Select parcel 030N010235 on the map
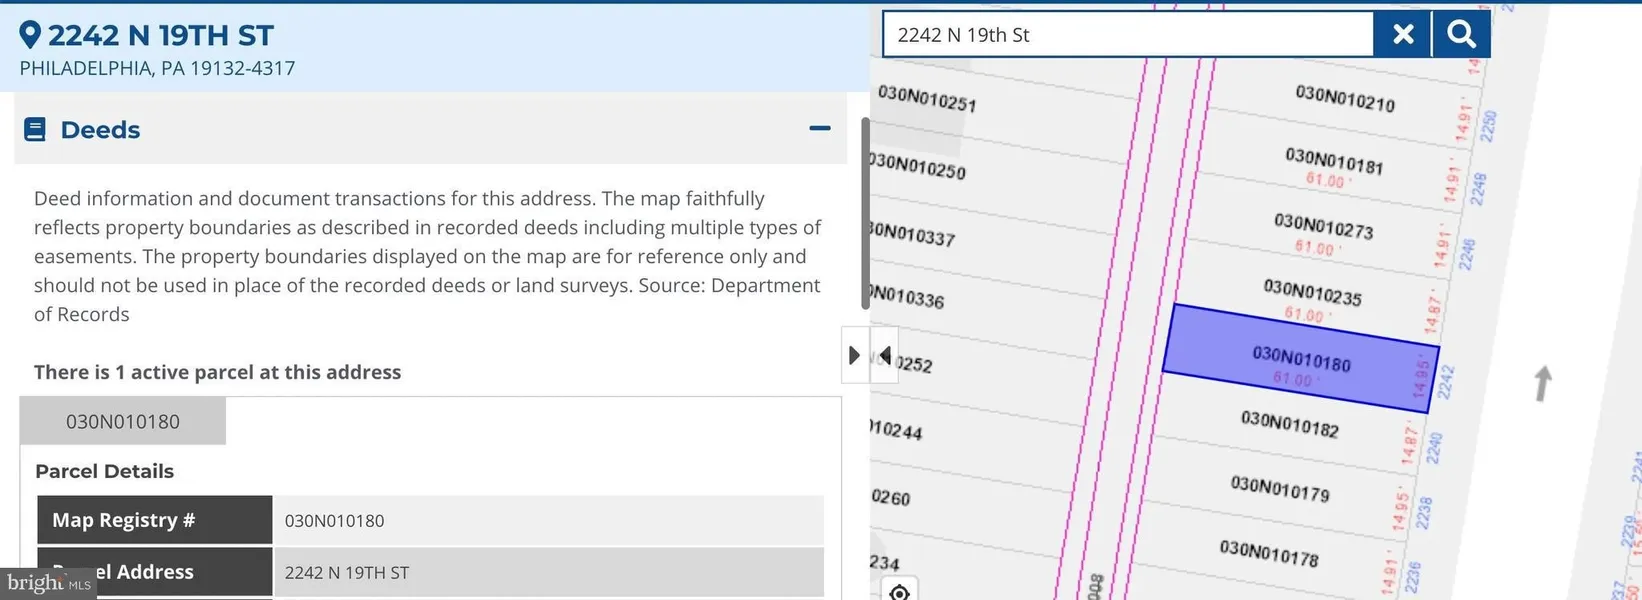Viewport: 1642px width, 600px height. [1311, 293]
